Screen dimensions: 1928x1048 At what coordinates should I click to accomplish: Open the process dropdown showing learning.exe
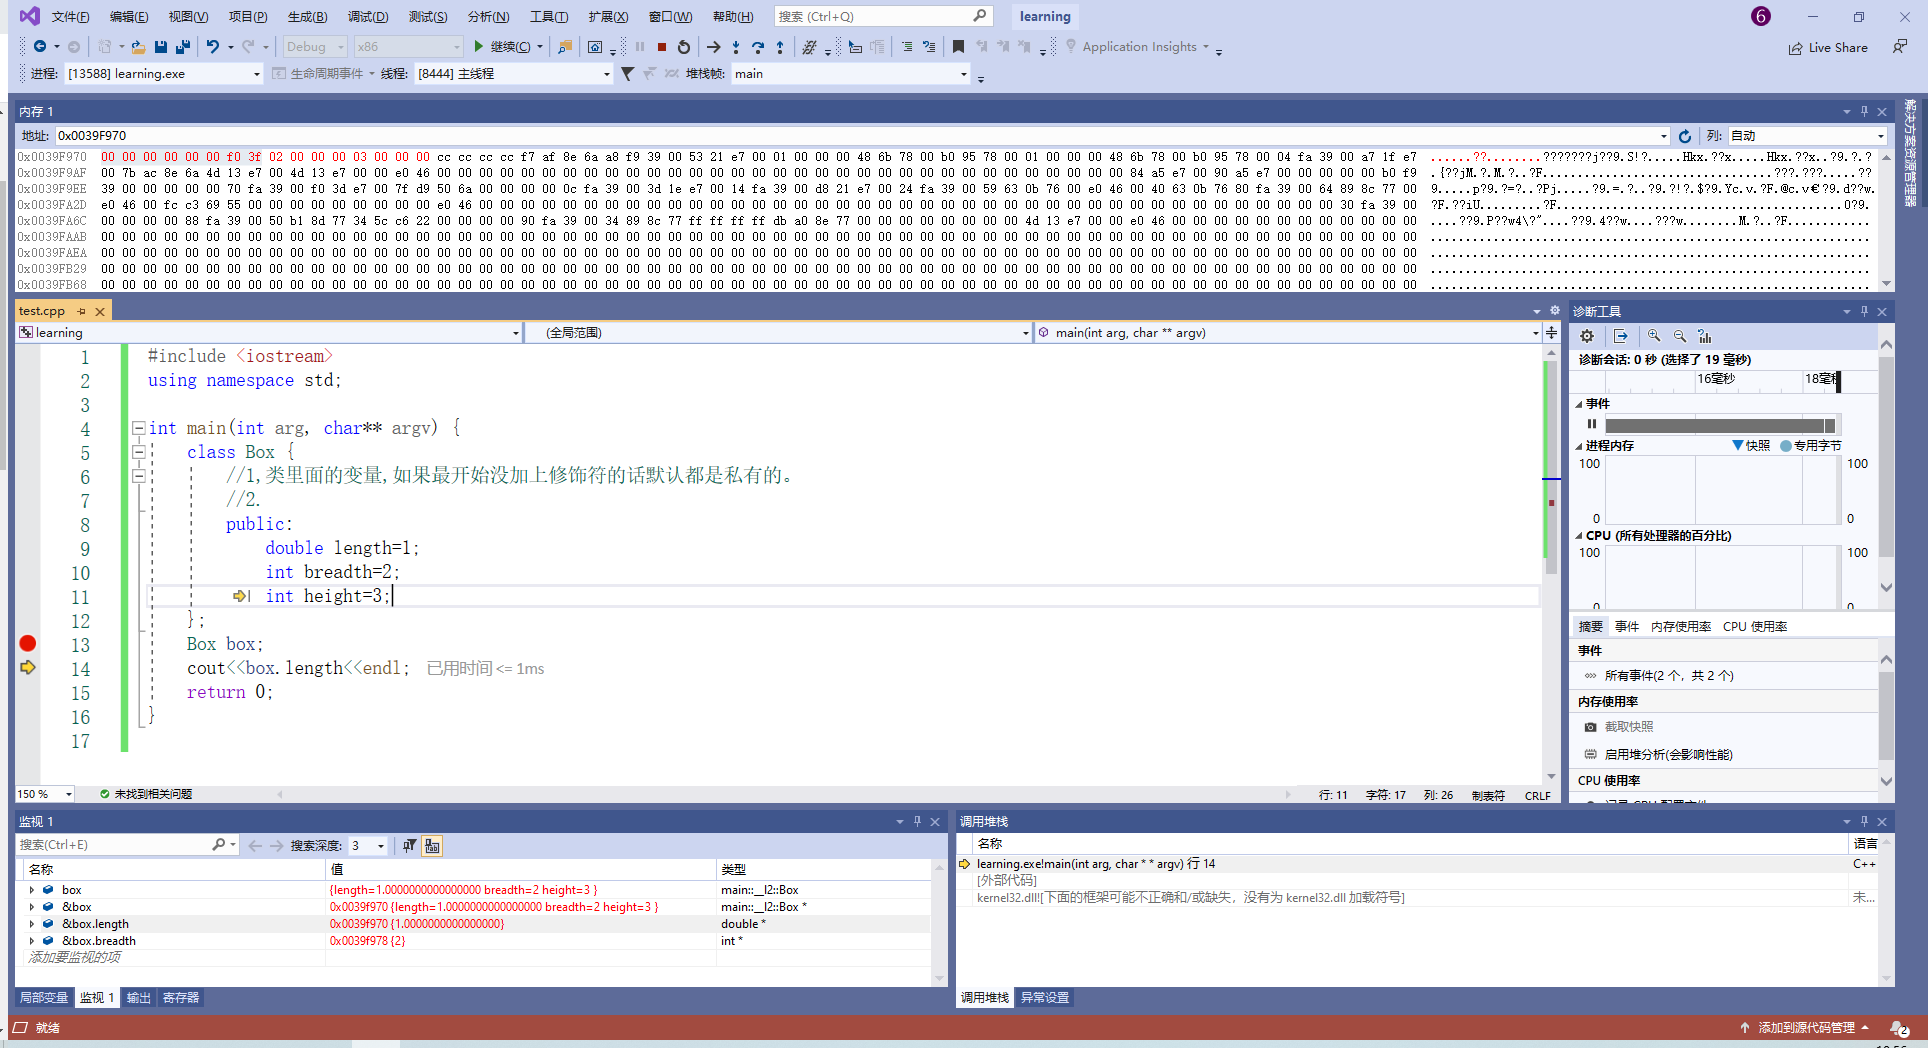point(164,73)
